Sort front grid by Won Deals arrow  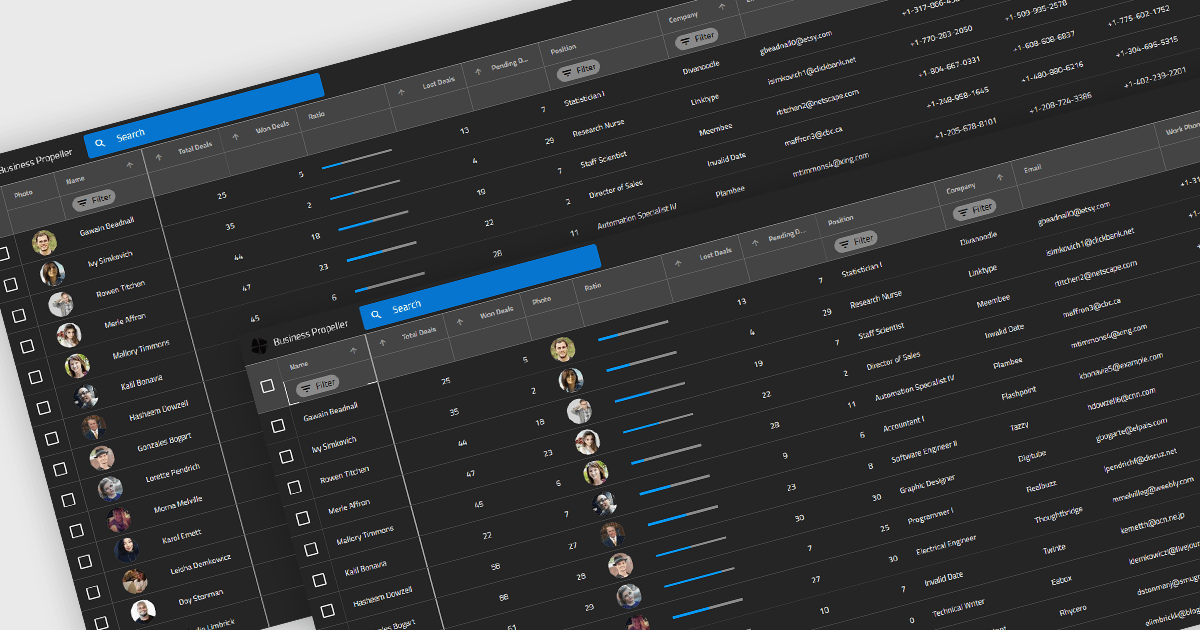(x=460, y=321)
